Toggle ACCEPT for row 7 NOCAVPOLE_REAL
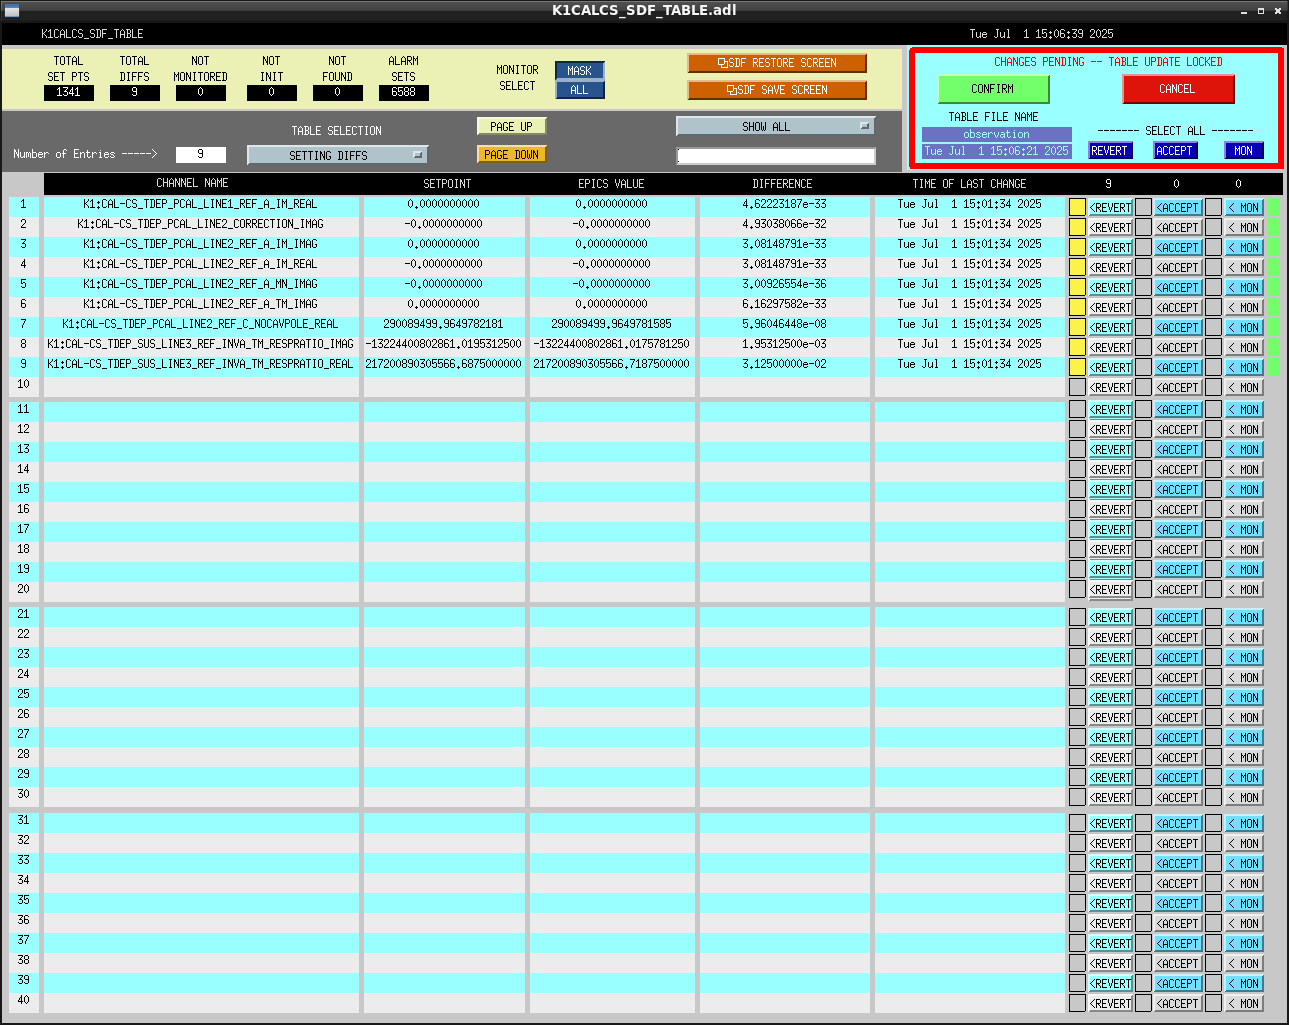 click(x=1178, y=328)
